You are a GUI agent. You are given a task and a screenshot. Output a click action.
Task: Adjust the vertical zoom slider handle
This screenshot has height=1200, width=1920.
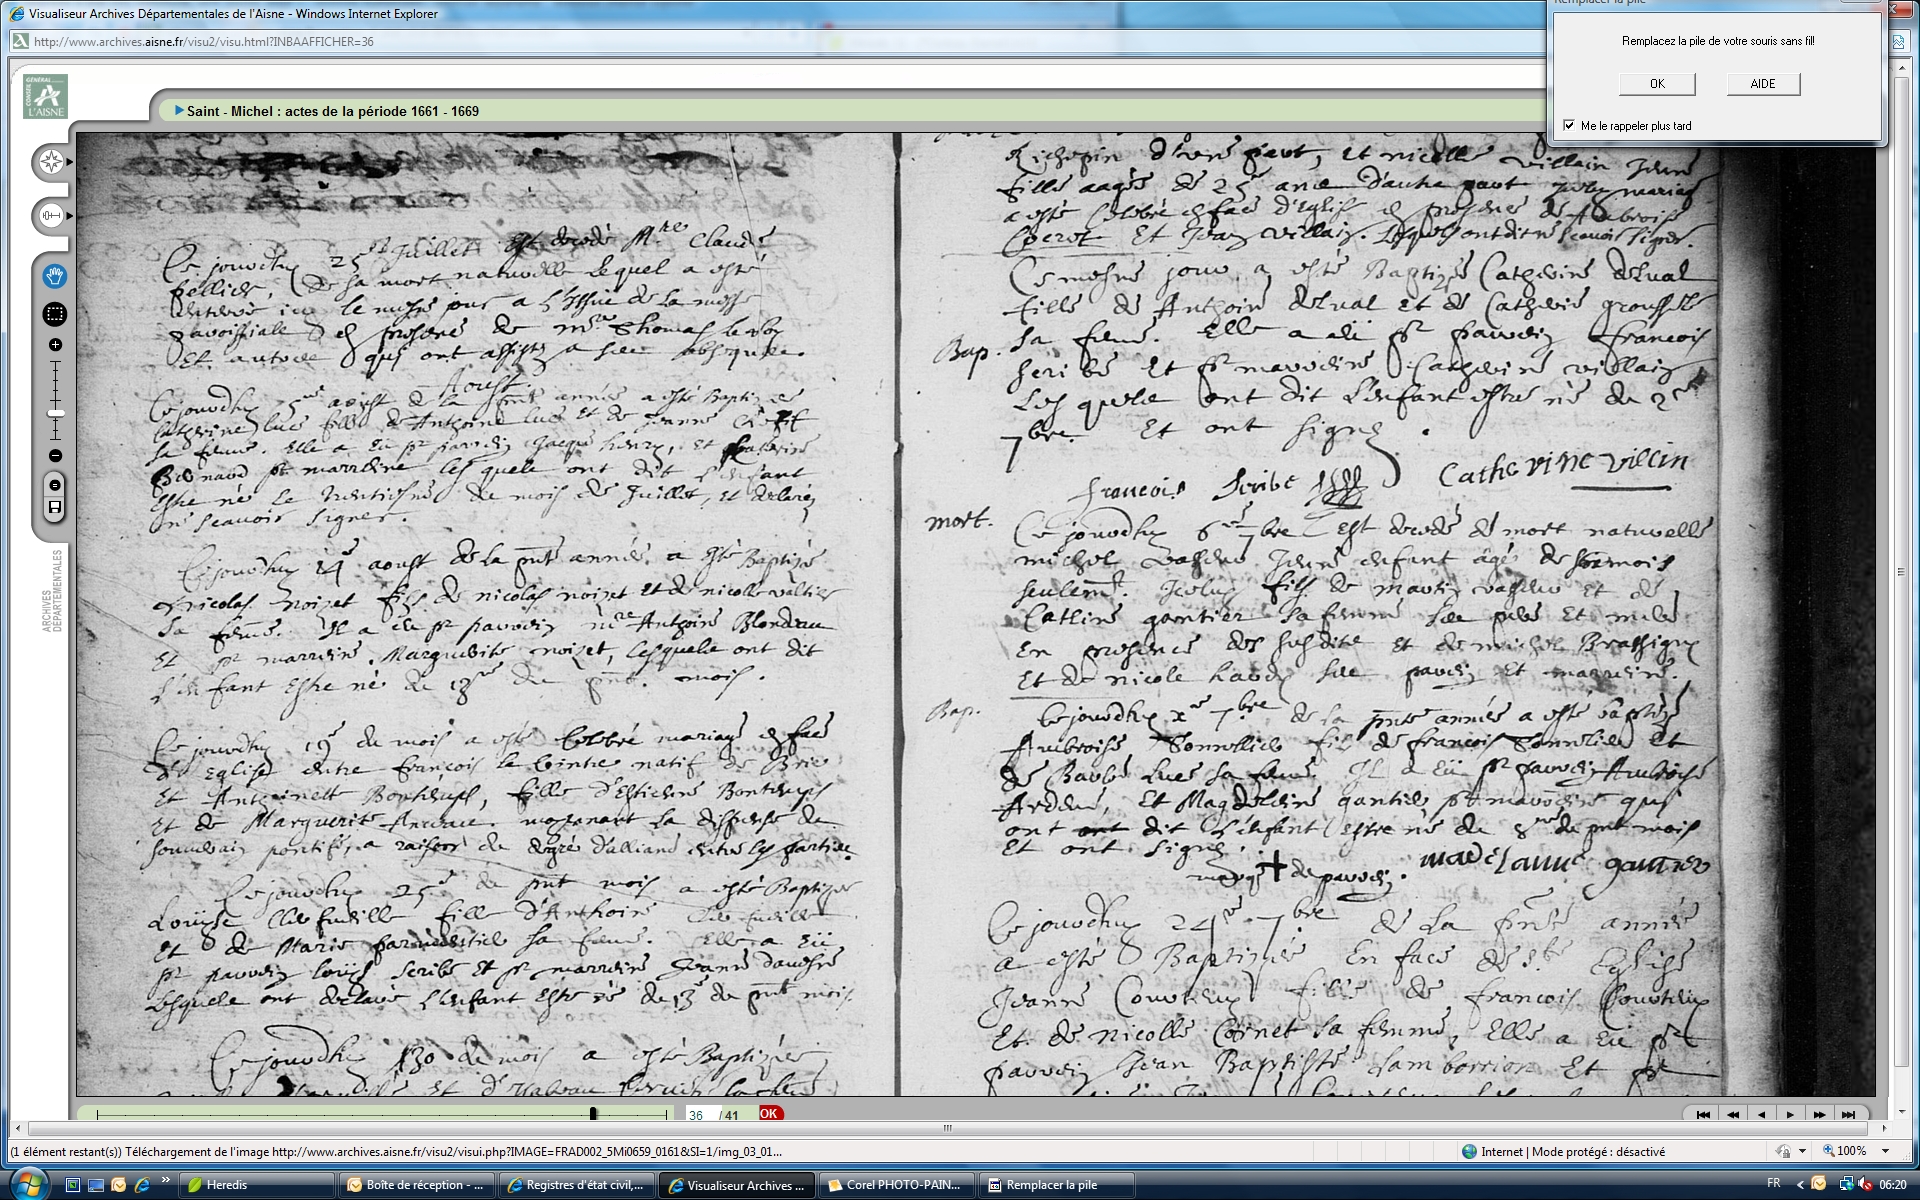pos(56,413)
